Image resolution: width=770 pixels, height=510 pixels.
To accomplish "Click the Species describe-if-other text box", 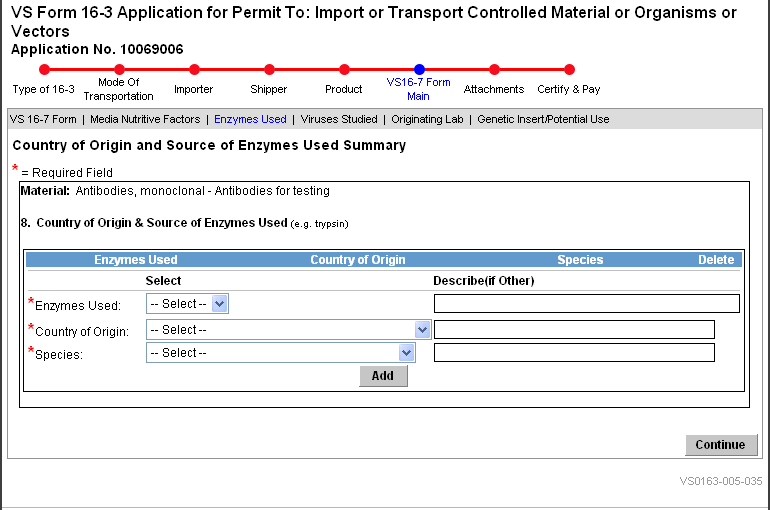I will click(x=574, y=352).
